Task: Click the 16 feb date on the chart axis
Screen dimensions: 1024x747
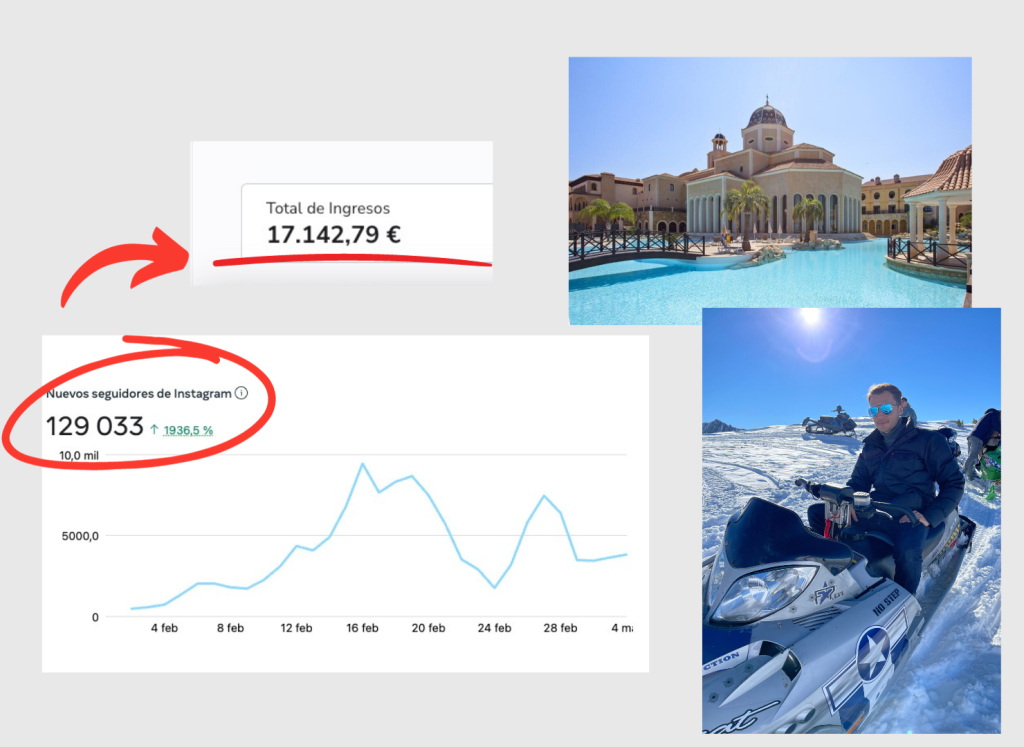Action: (362, 628)
